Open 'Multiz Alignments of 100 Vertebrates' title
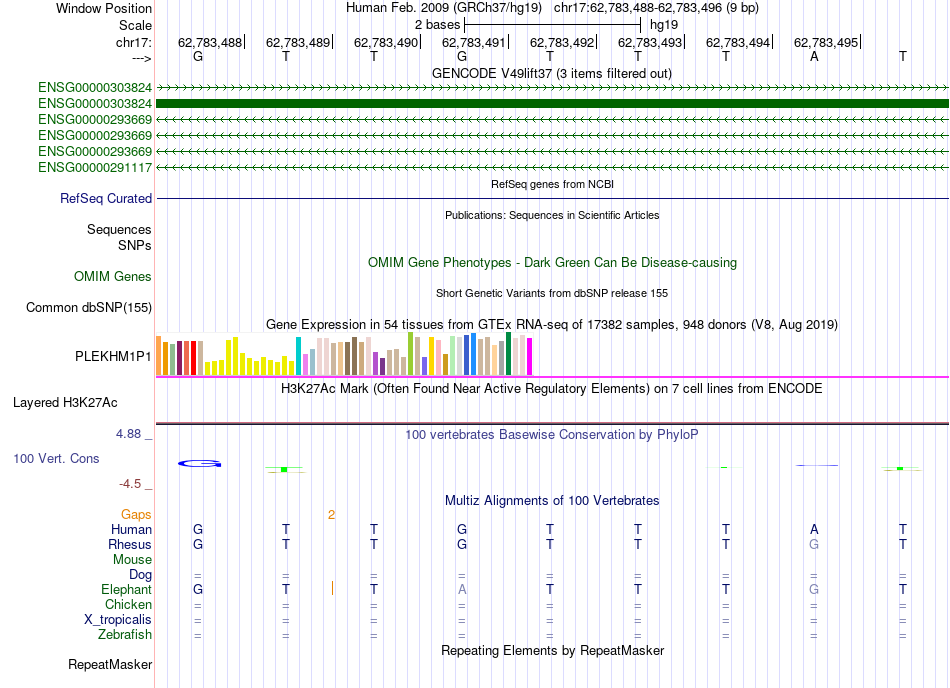The height and width of the screenshot is (688, 950). click(552, 500)
